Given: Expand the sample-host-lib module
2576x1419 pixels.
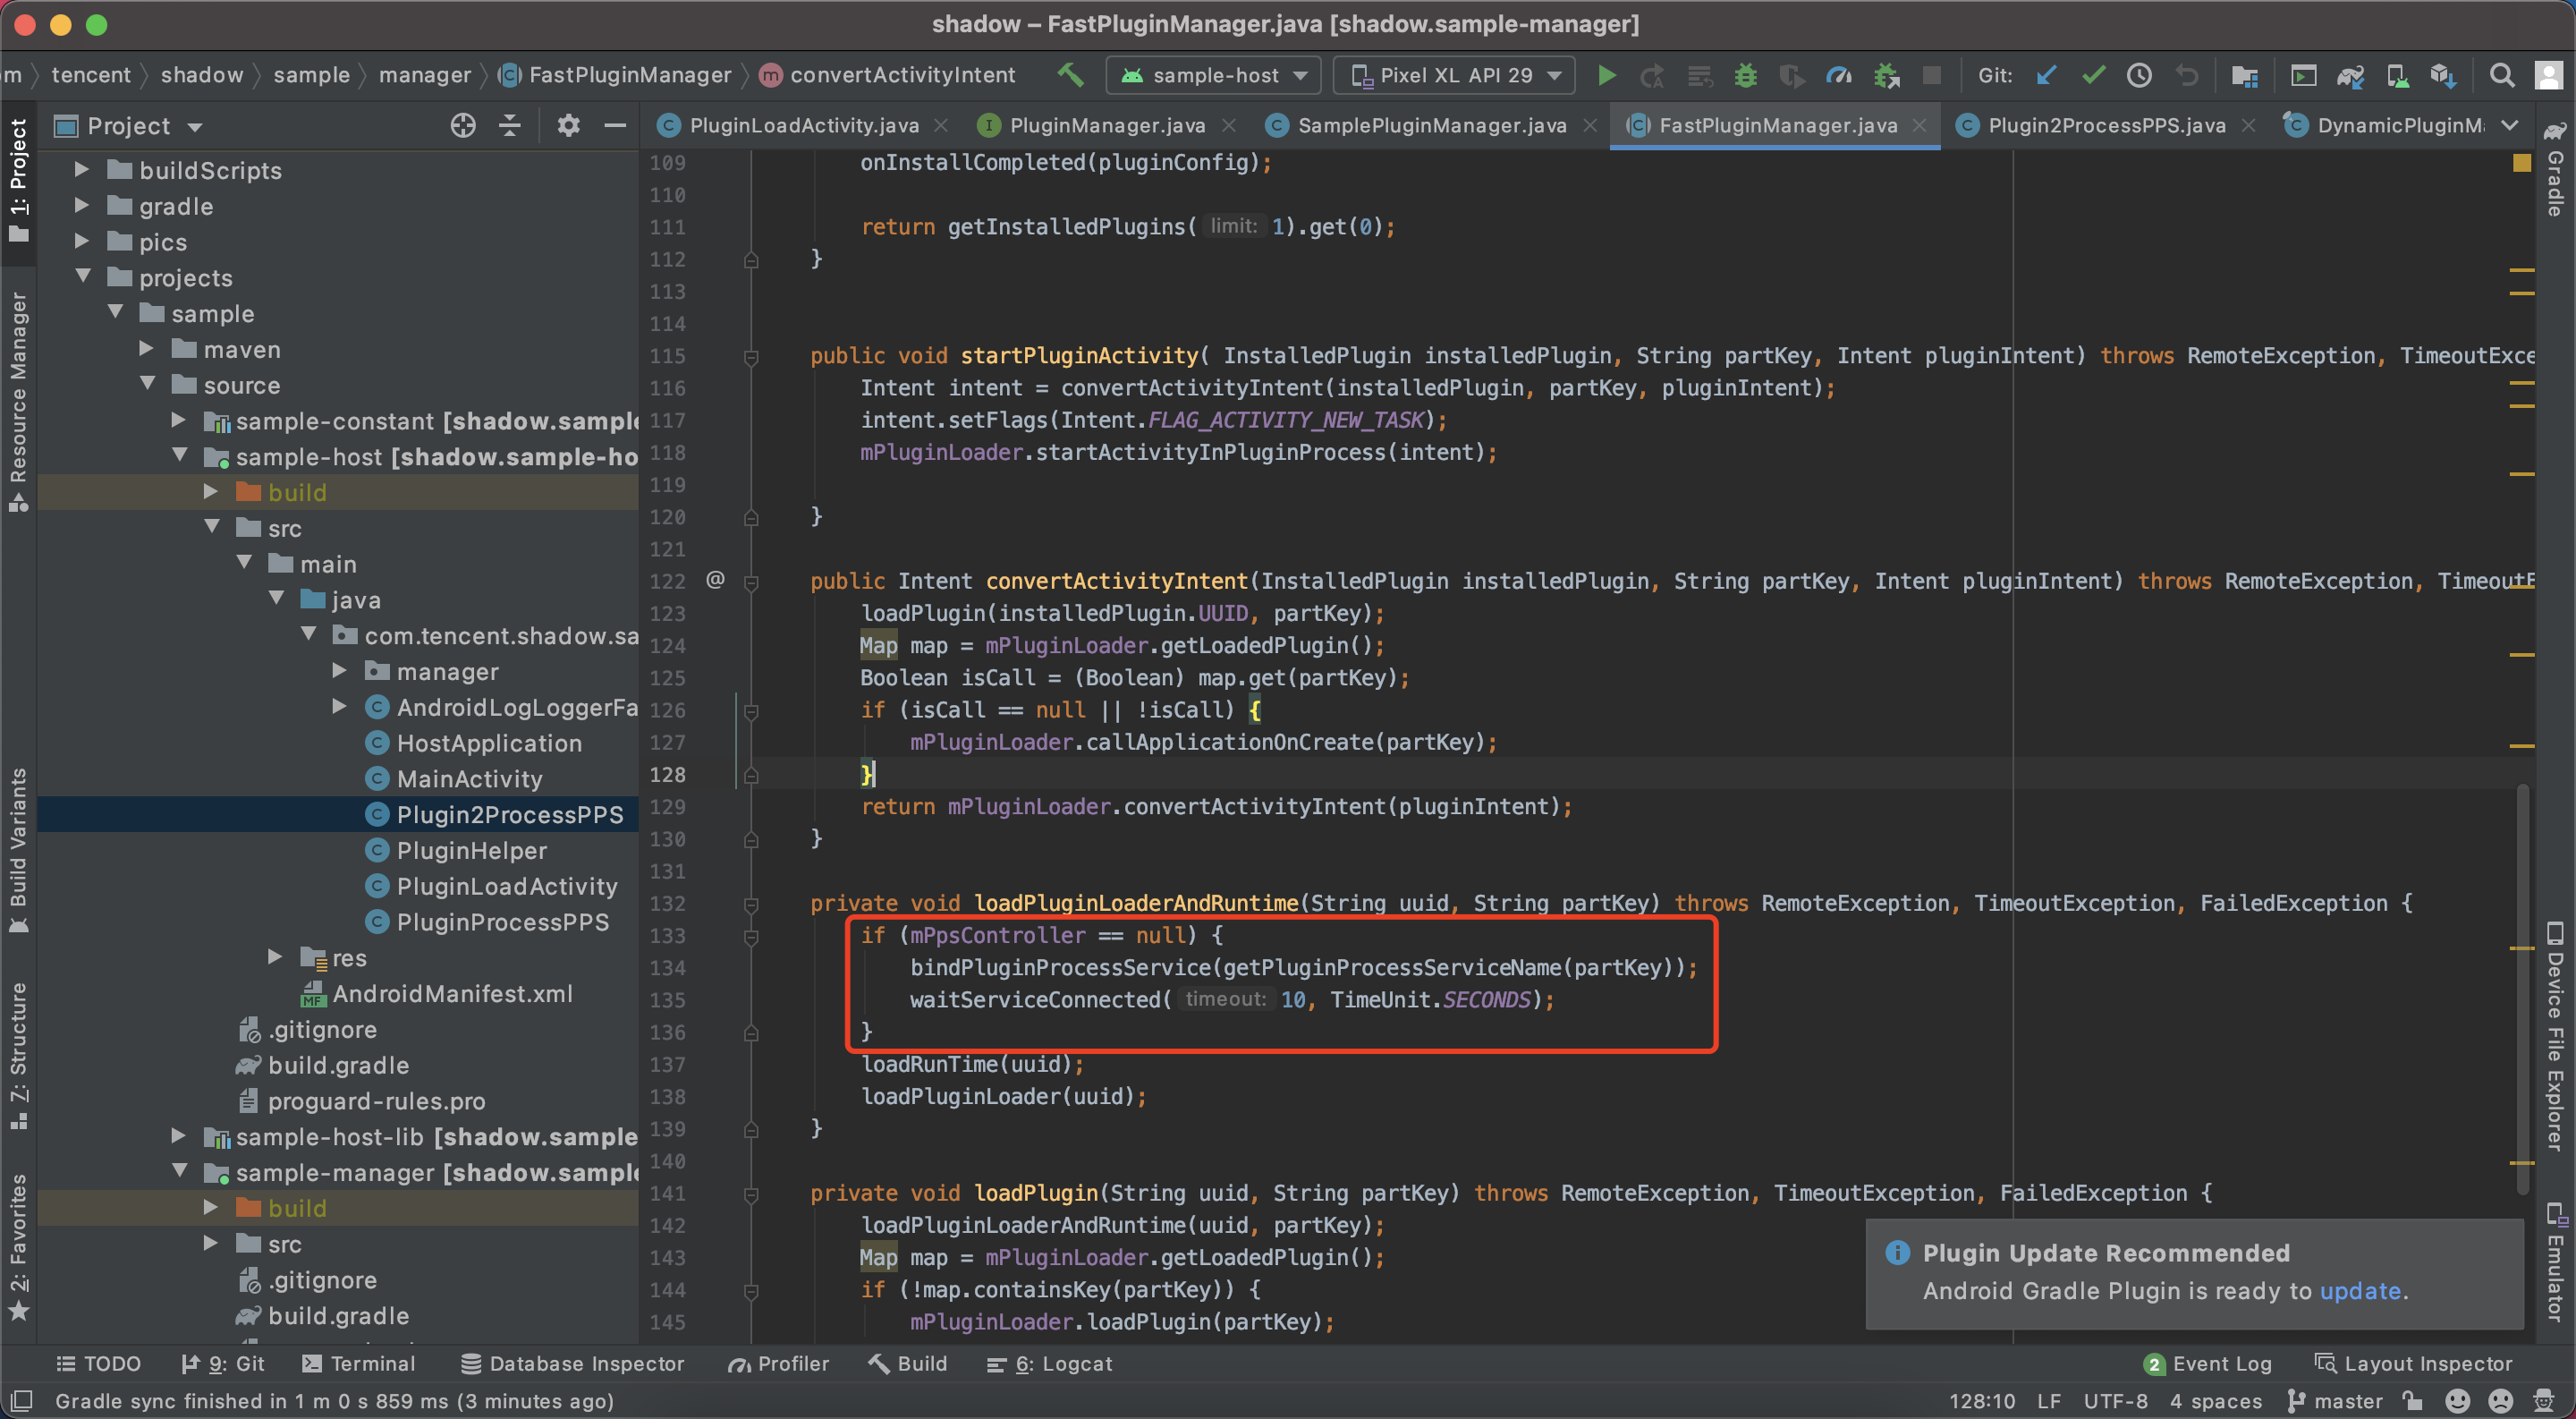Looking at the screenshot, I should [178, 1136].
